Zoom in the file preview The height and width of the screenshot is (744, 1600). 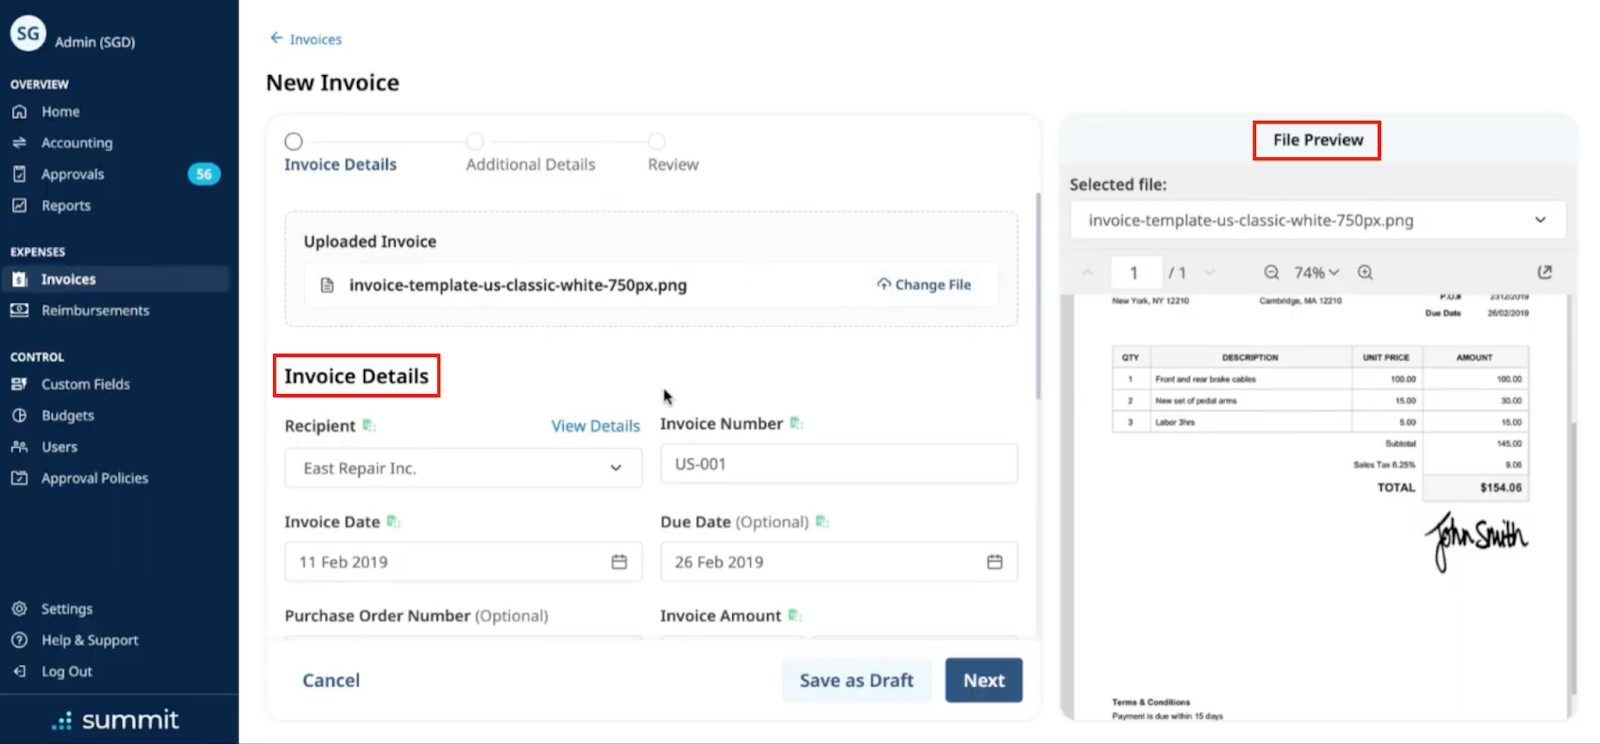point(1365,272)
